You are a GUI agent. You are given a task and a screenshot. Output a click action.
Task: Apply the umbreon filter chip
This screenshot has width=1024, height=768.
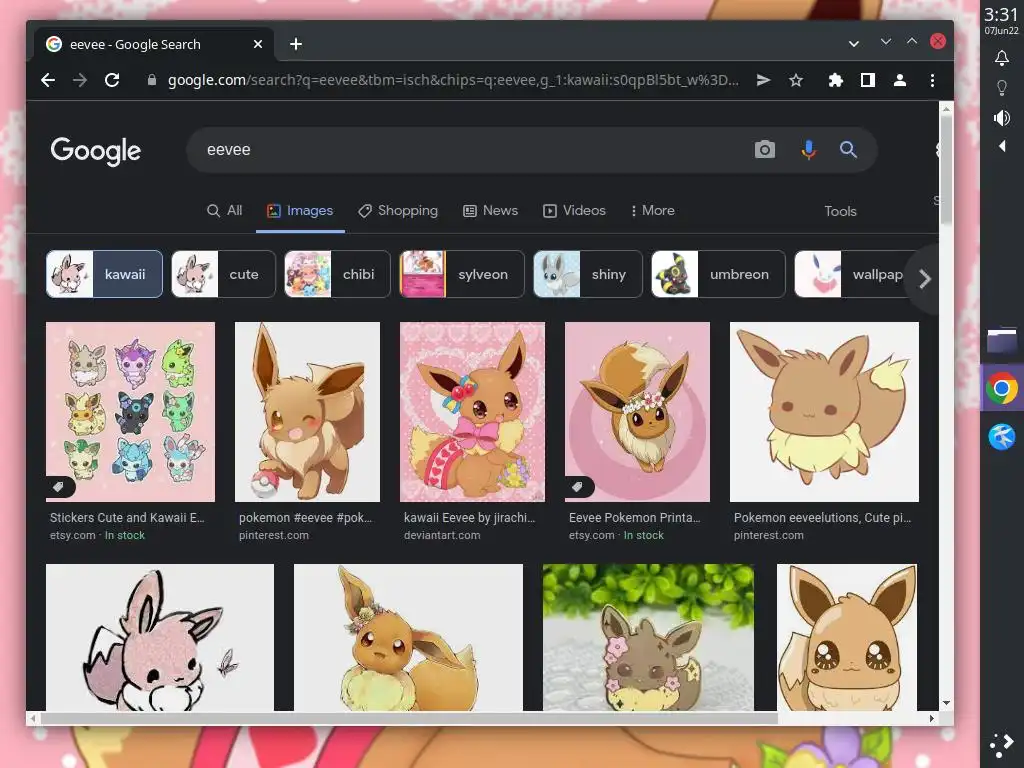[718, 274]
